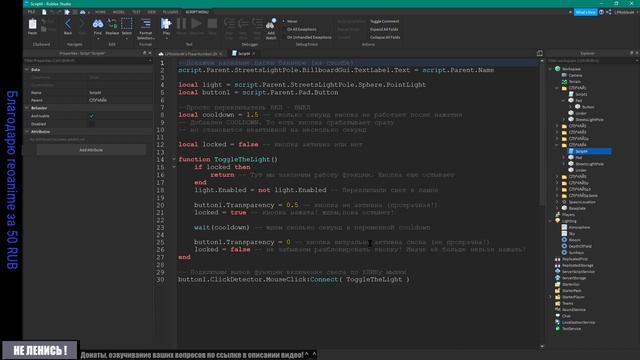Click the Filter Properties search field
This screenshot has width=640, height=360.
click(87, 60)
